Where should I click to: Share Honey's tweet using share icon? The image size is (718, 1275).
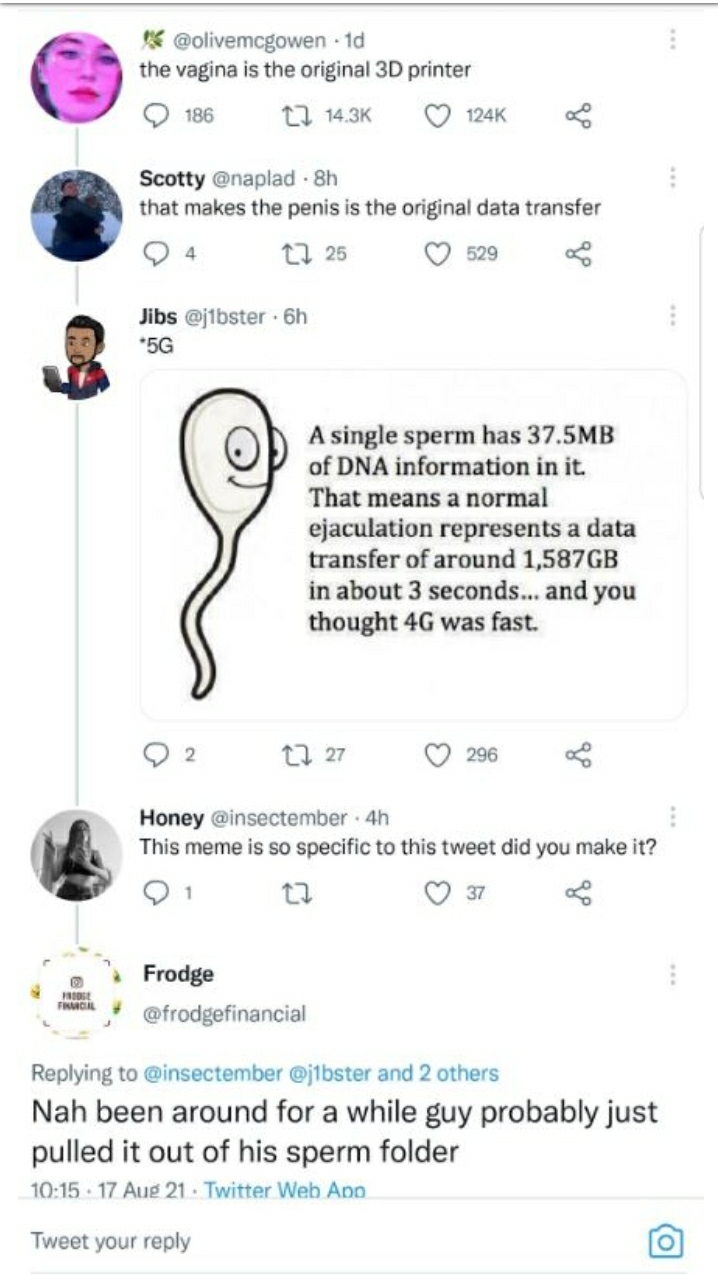coord(578,892)
